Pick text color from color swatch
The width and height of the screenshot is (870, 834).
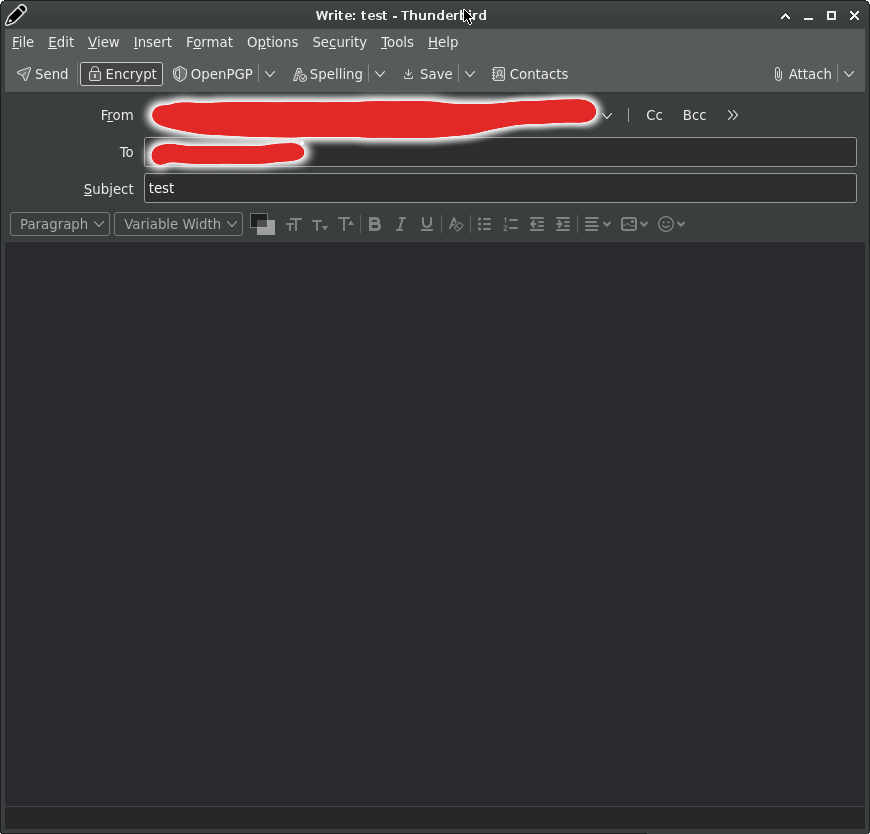259,221
